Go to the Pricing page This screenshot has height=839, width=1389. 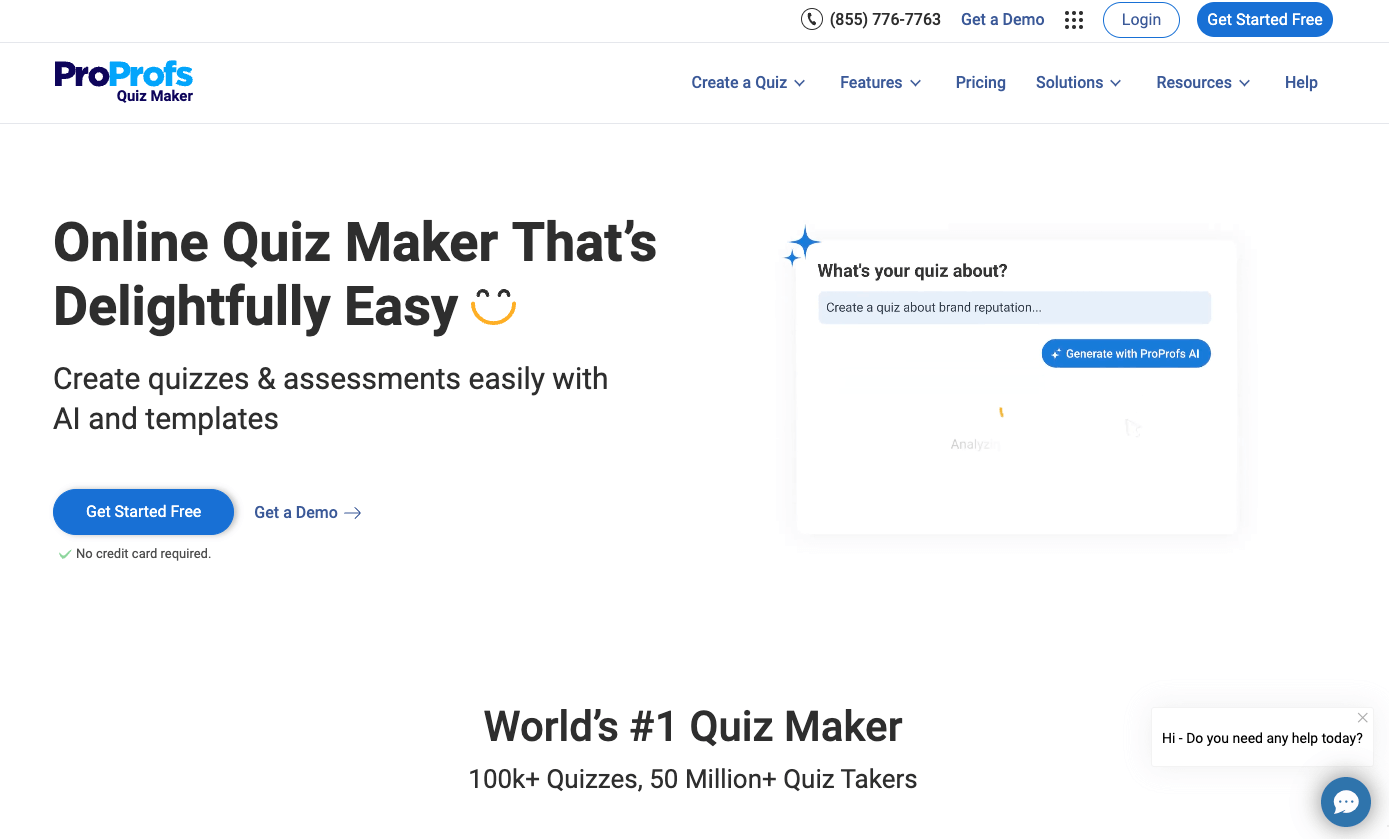(x=980, y=83)
